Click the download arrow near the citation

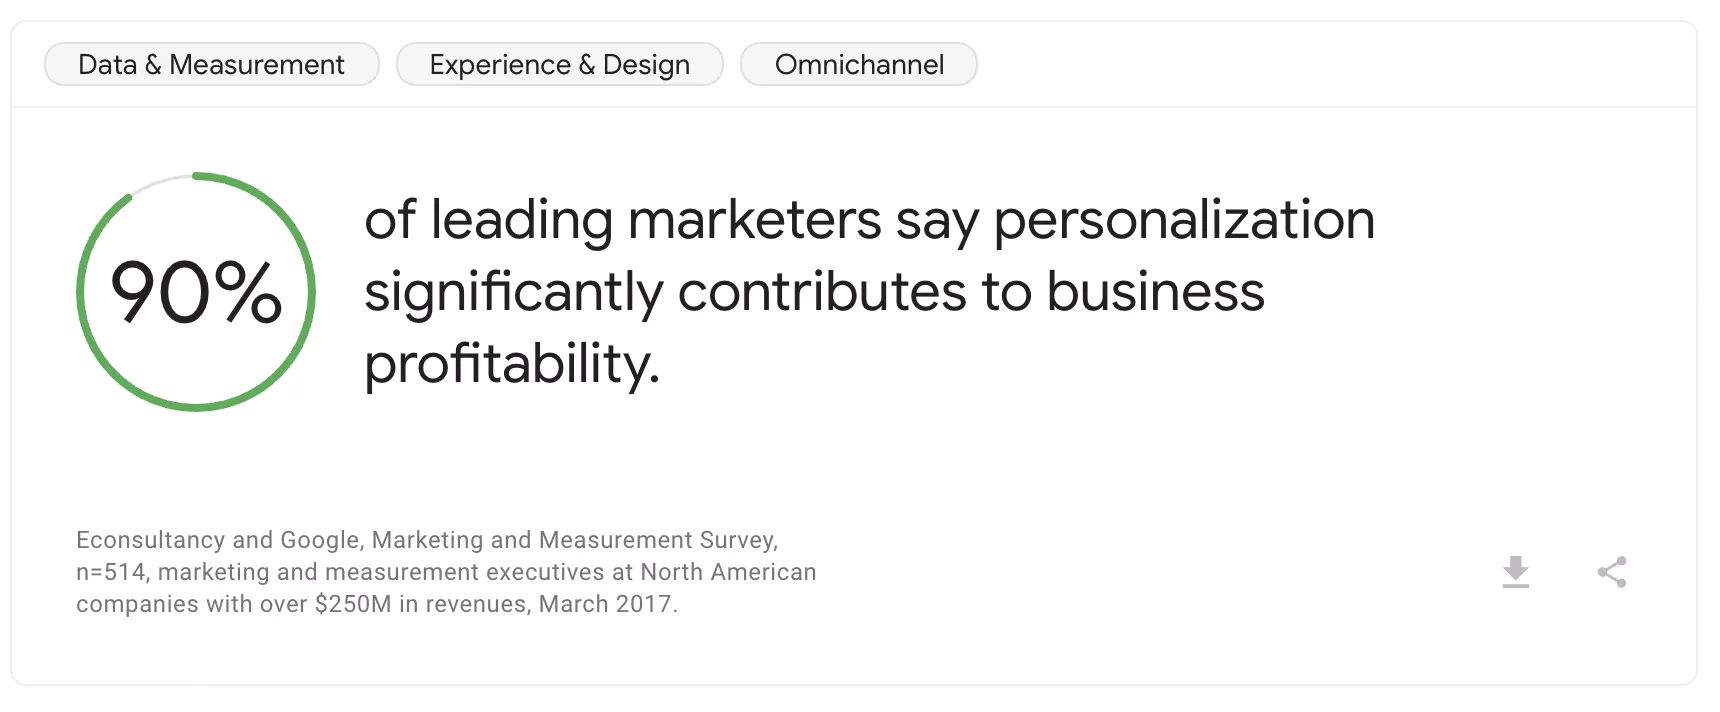[x=1516, y=571]
